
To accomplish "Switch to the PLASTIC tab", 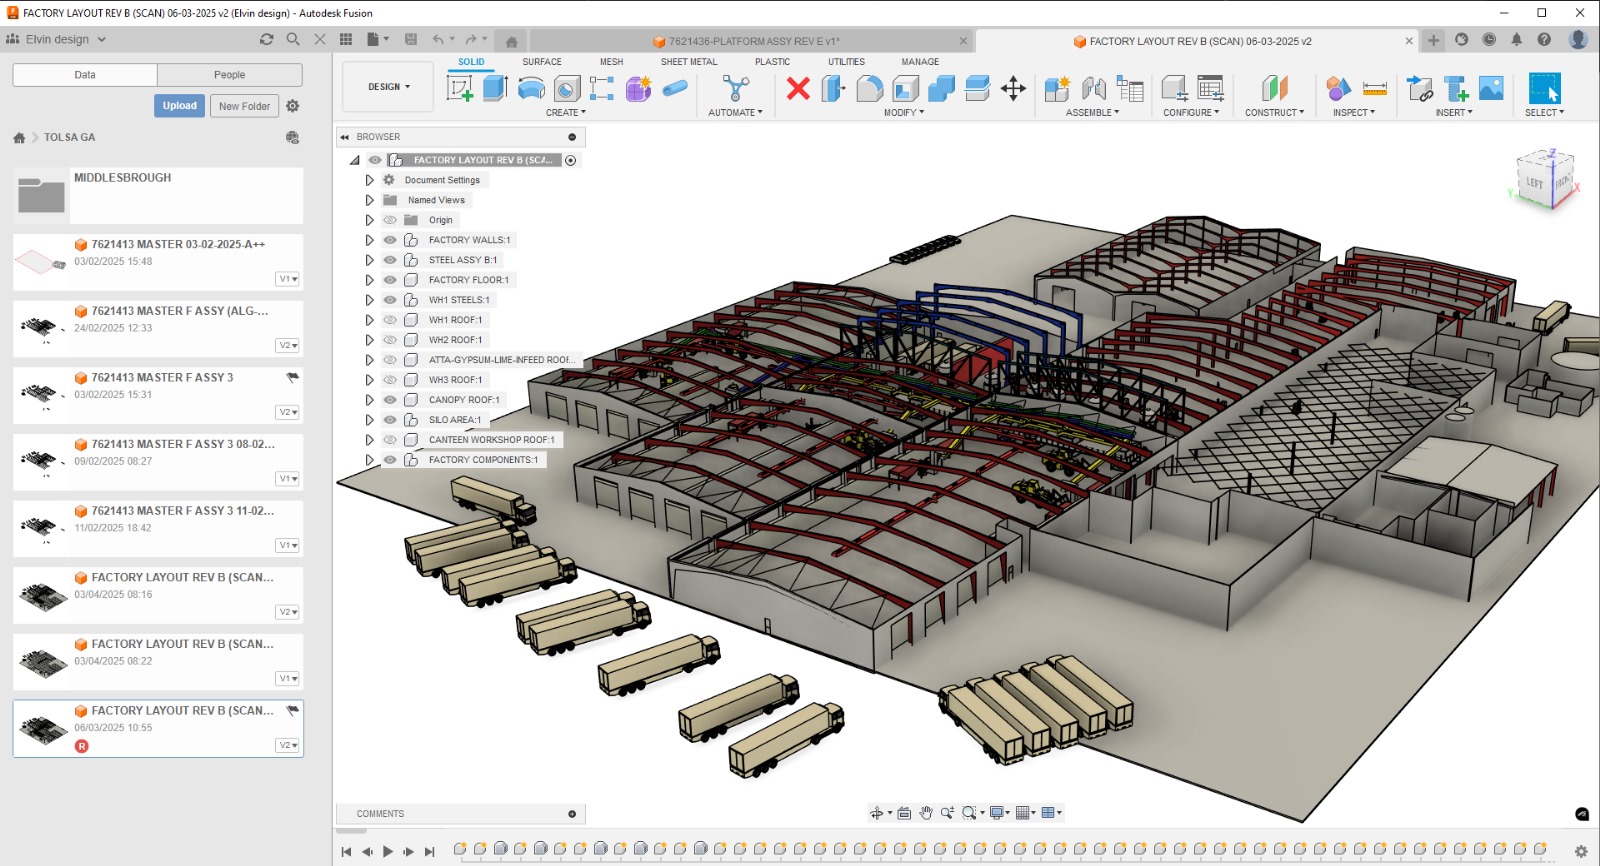I will click(x=772, y=62).
